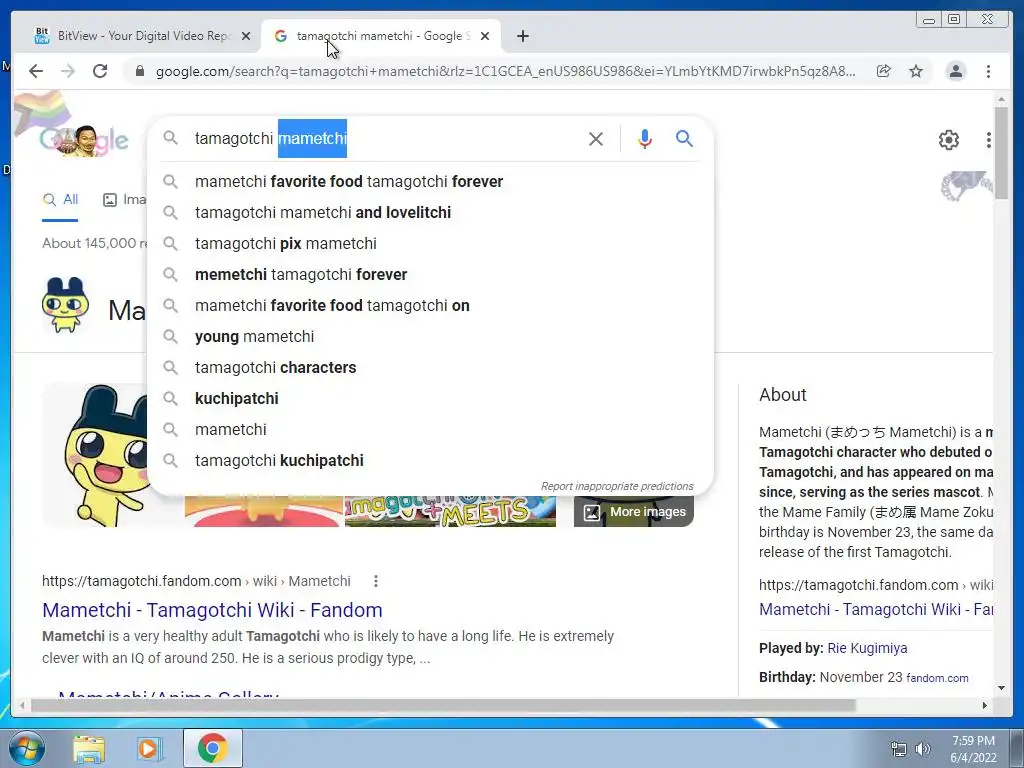Click vertical scrollbar down arrow
Viewport: 1024px width, 768px height.
1001,688
